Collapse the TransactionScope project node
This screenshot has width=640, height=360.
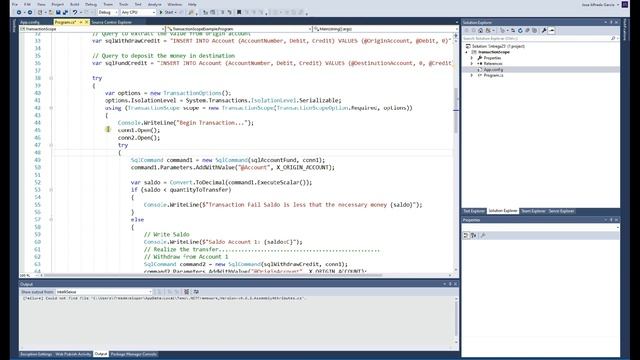(467, 52)
